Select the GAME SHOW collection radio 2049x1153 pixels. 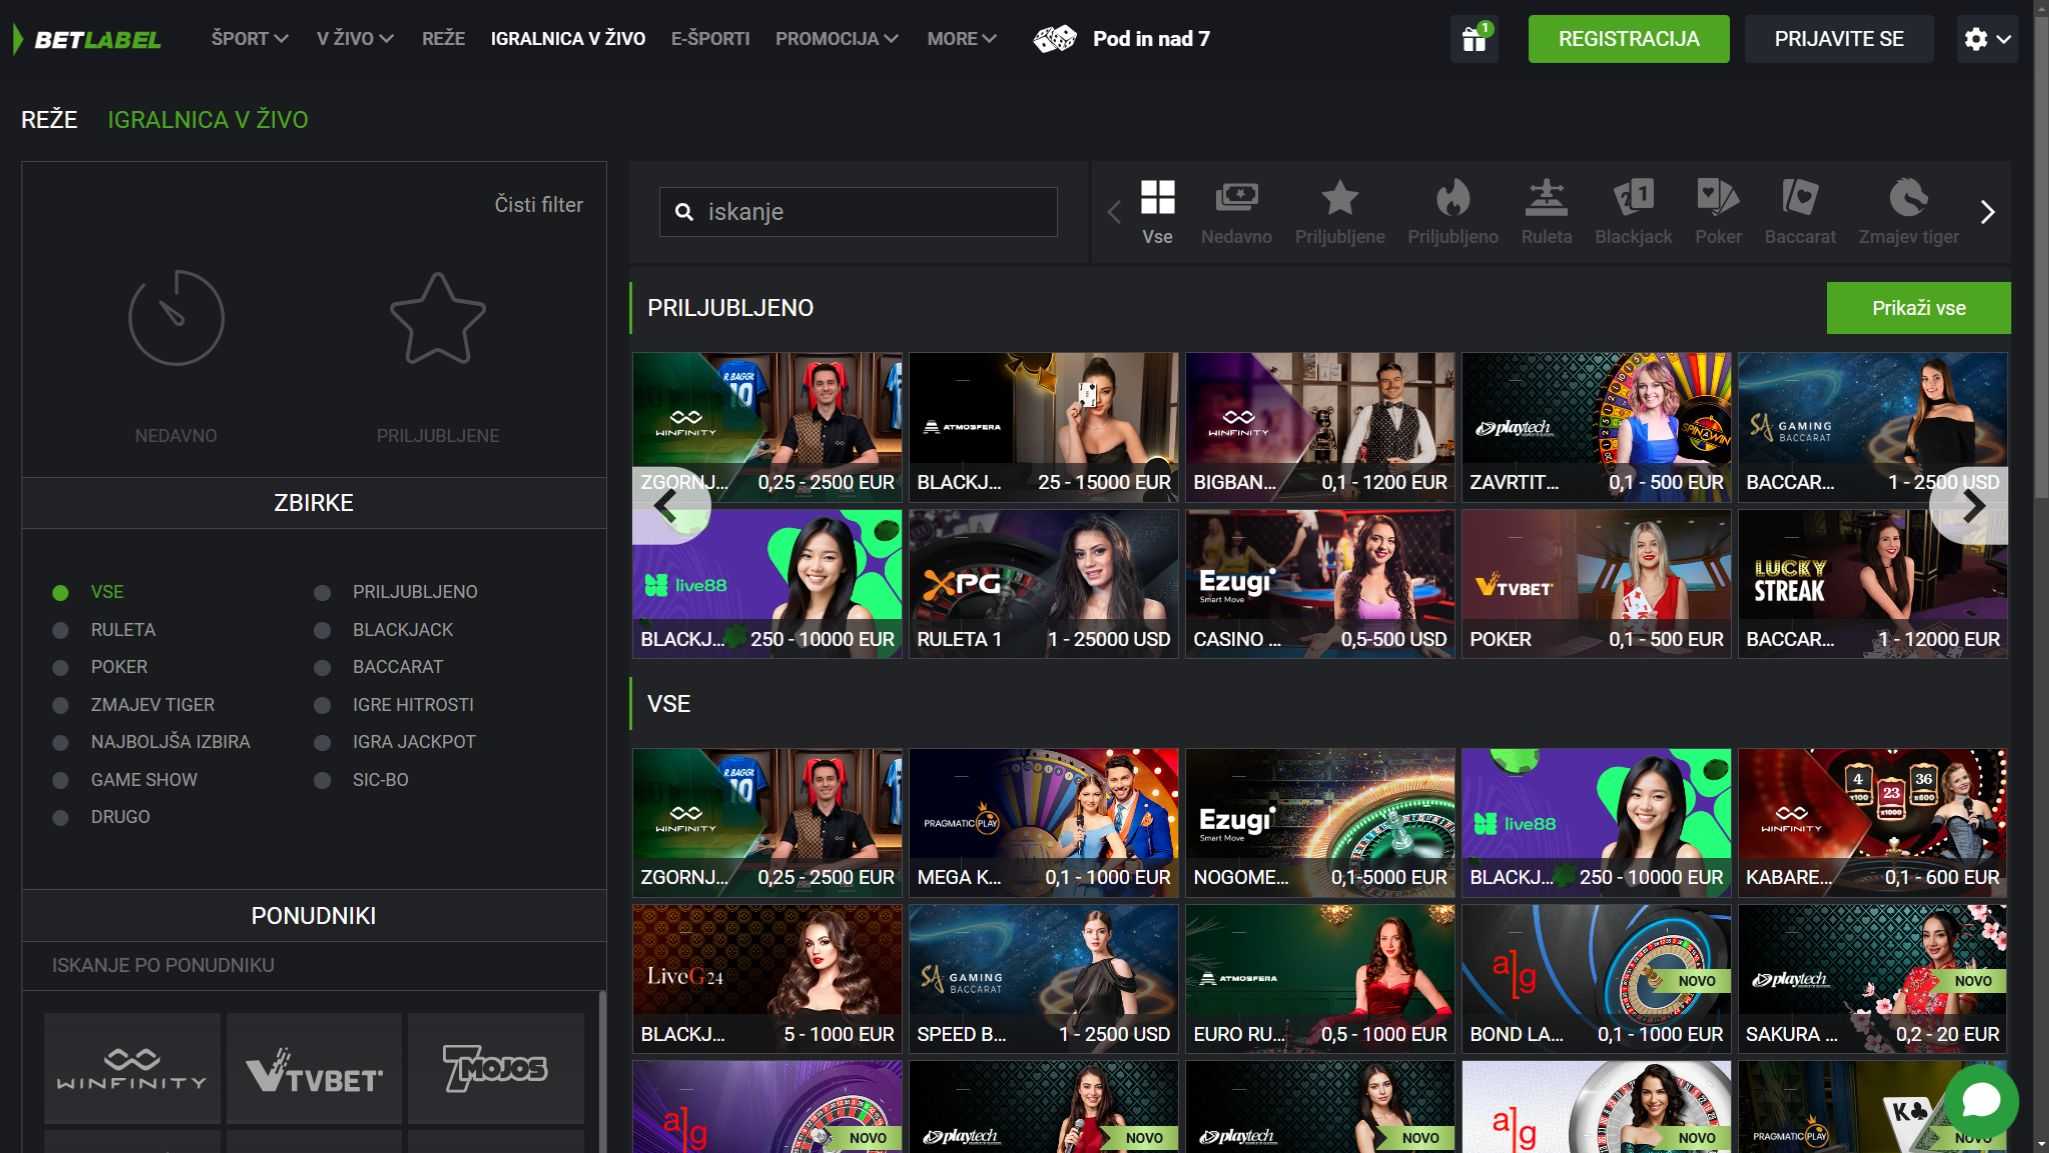pos(60,780)
